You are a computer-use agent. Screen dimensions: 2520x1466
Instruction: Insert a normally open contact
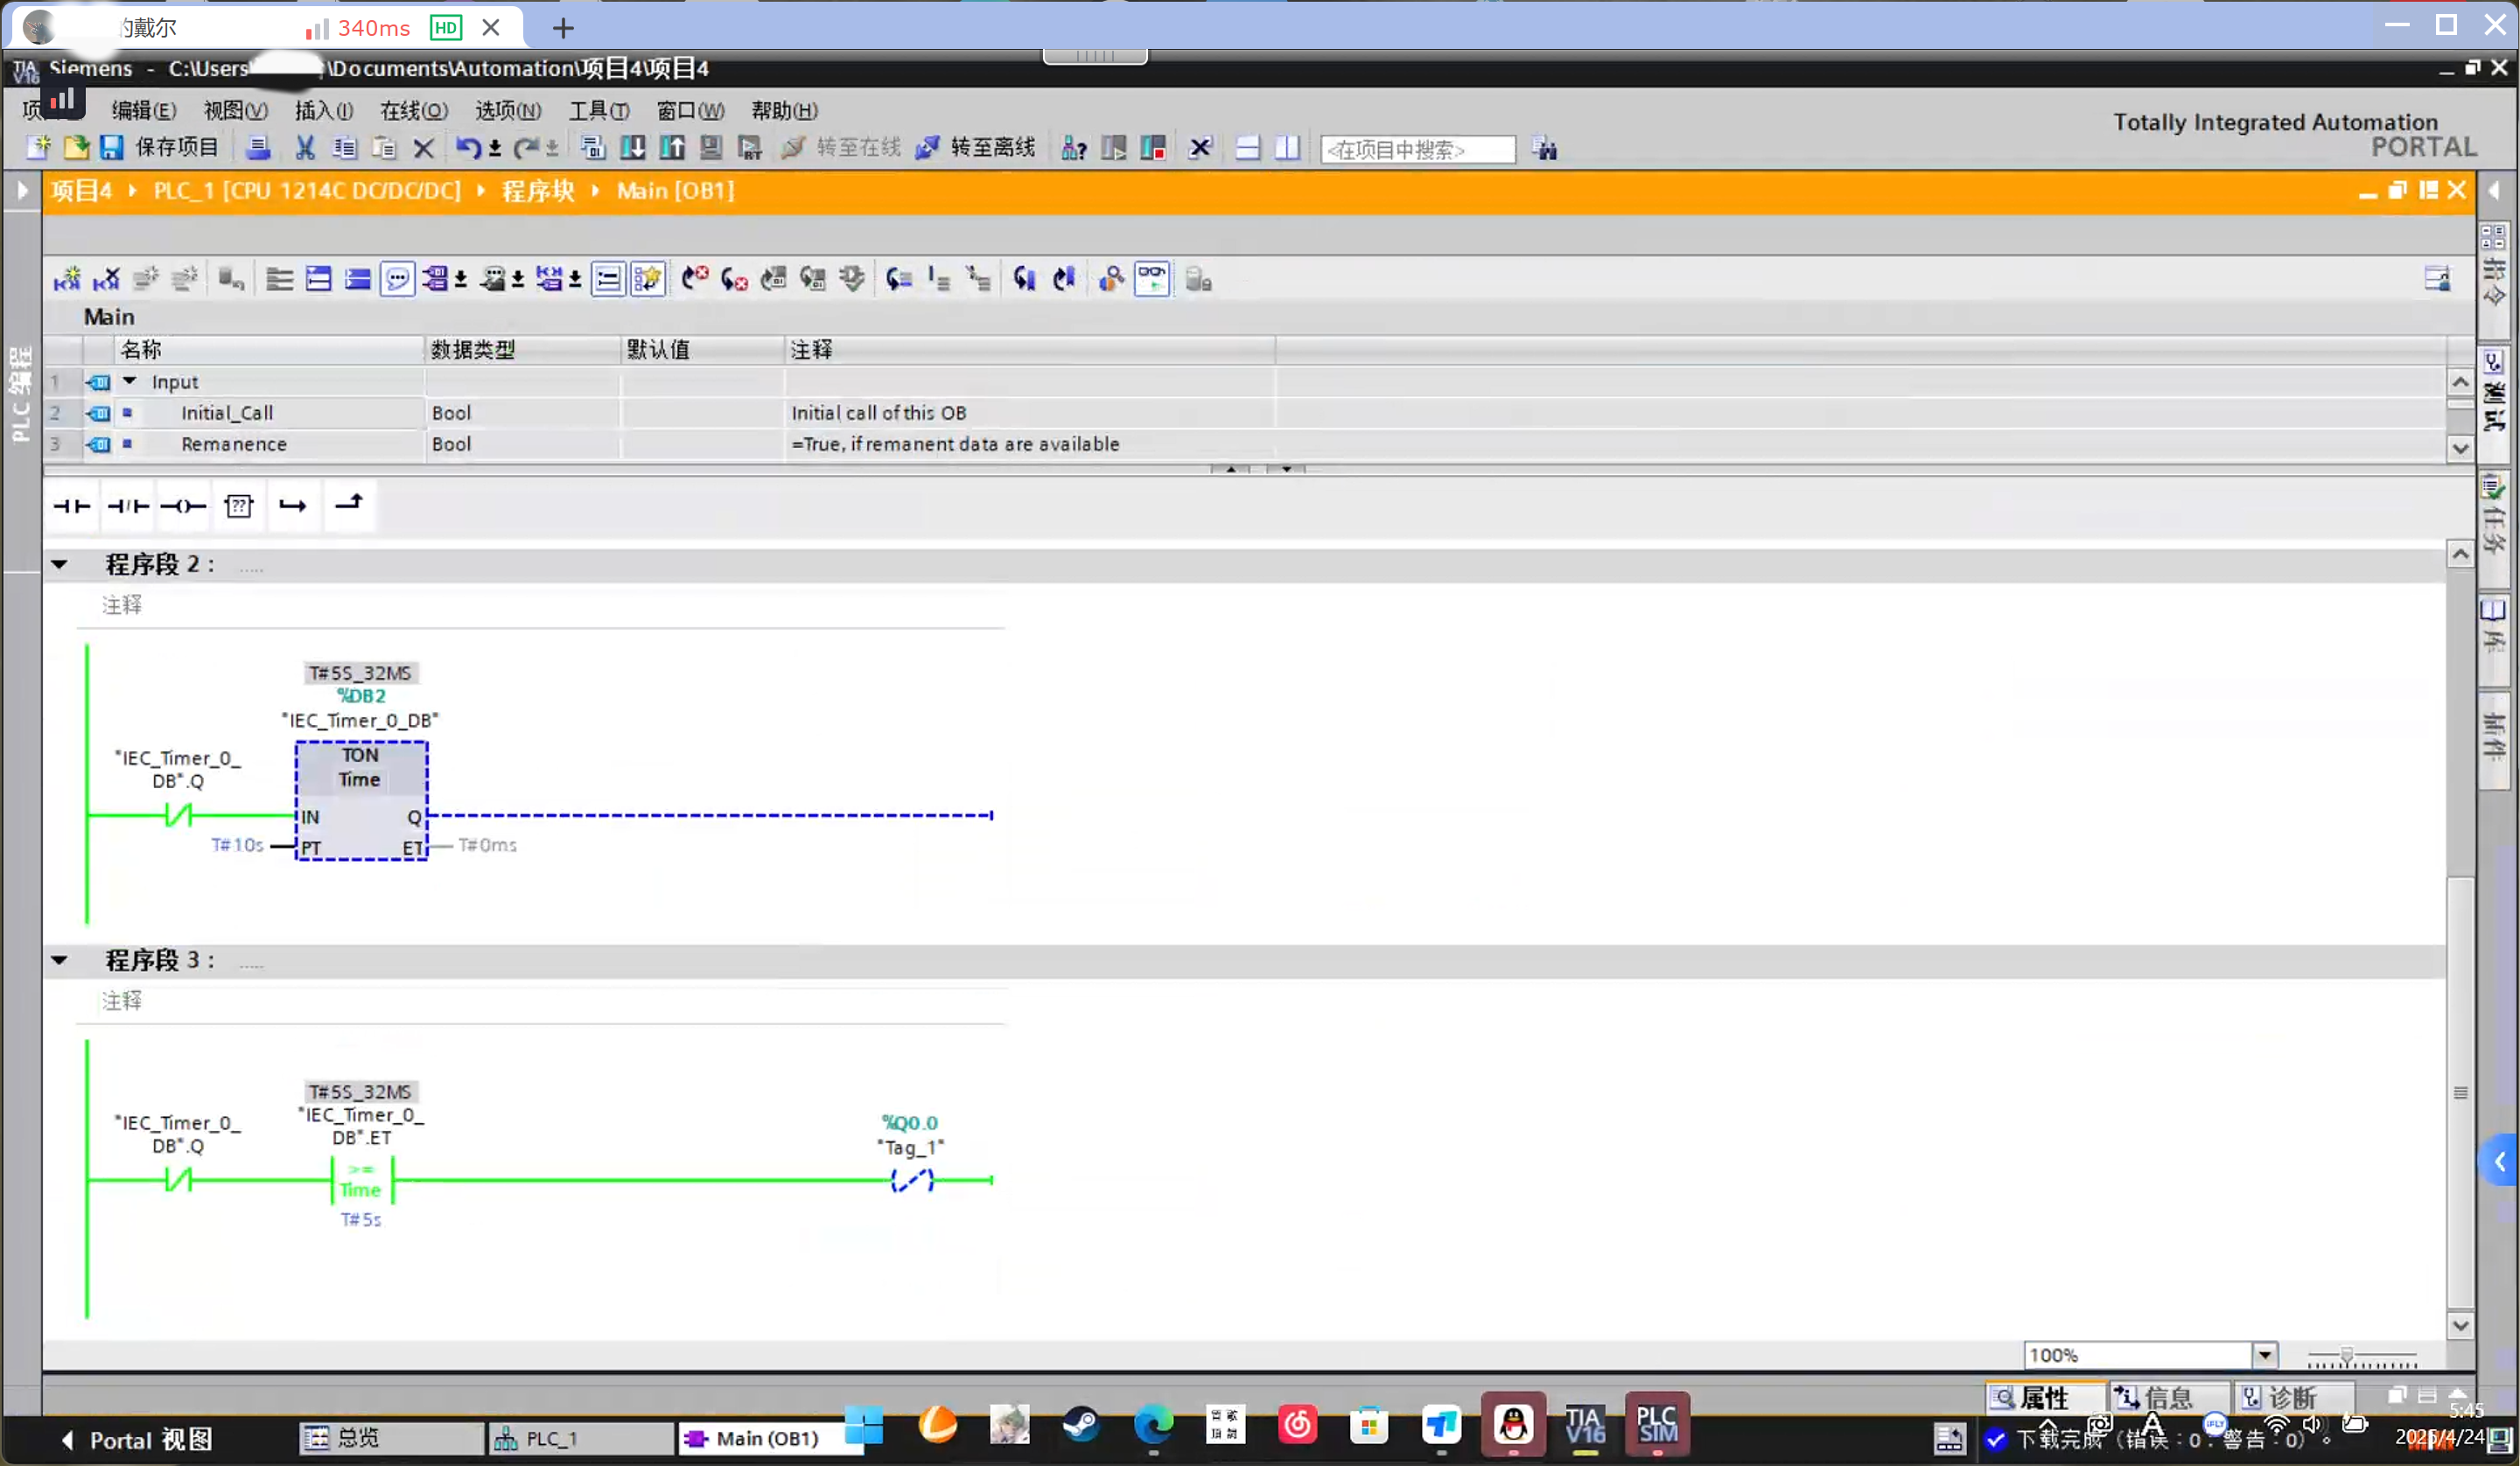coord(71,506)
